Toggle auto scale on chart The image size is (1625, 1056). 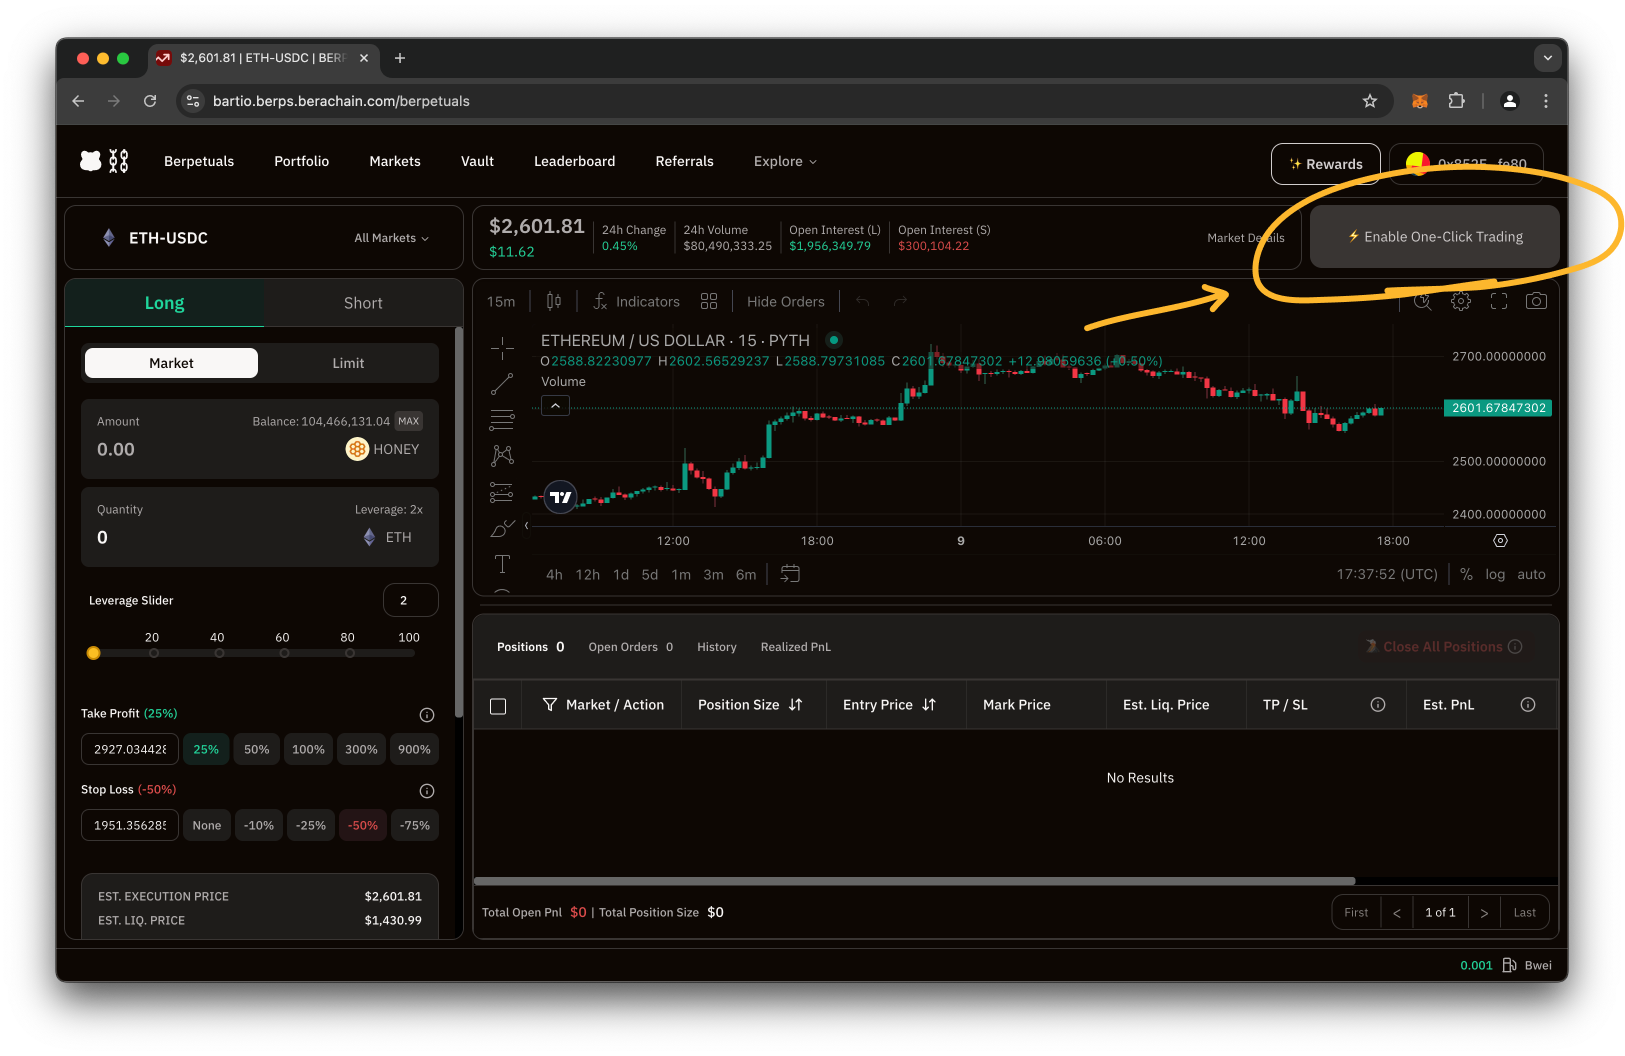pyautogui.click(x=1531, y=574)
